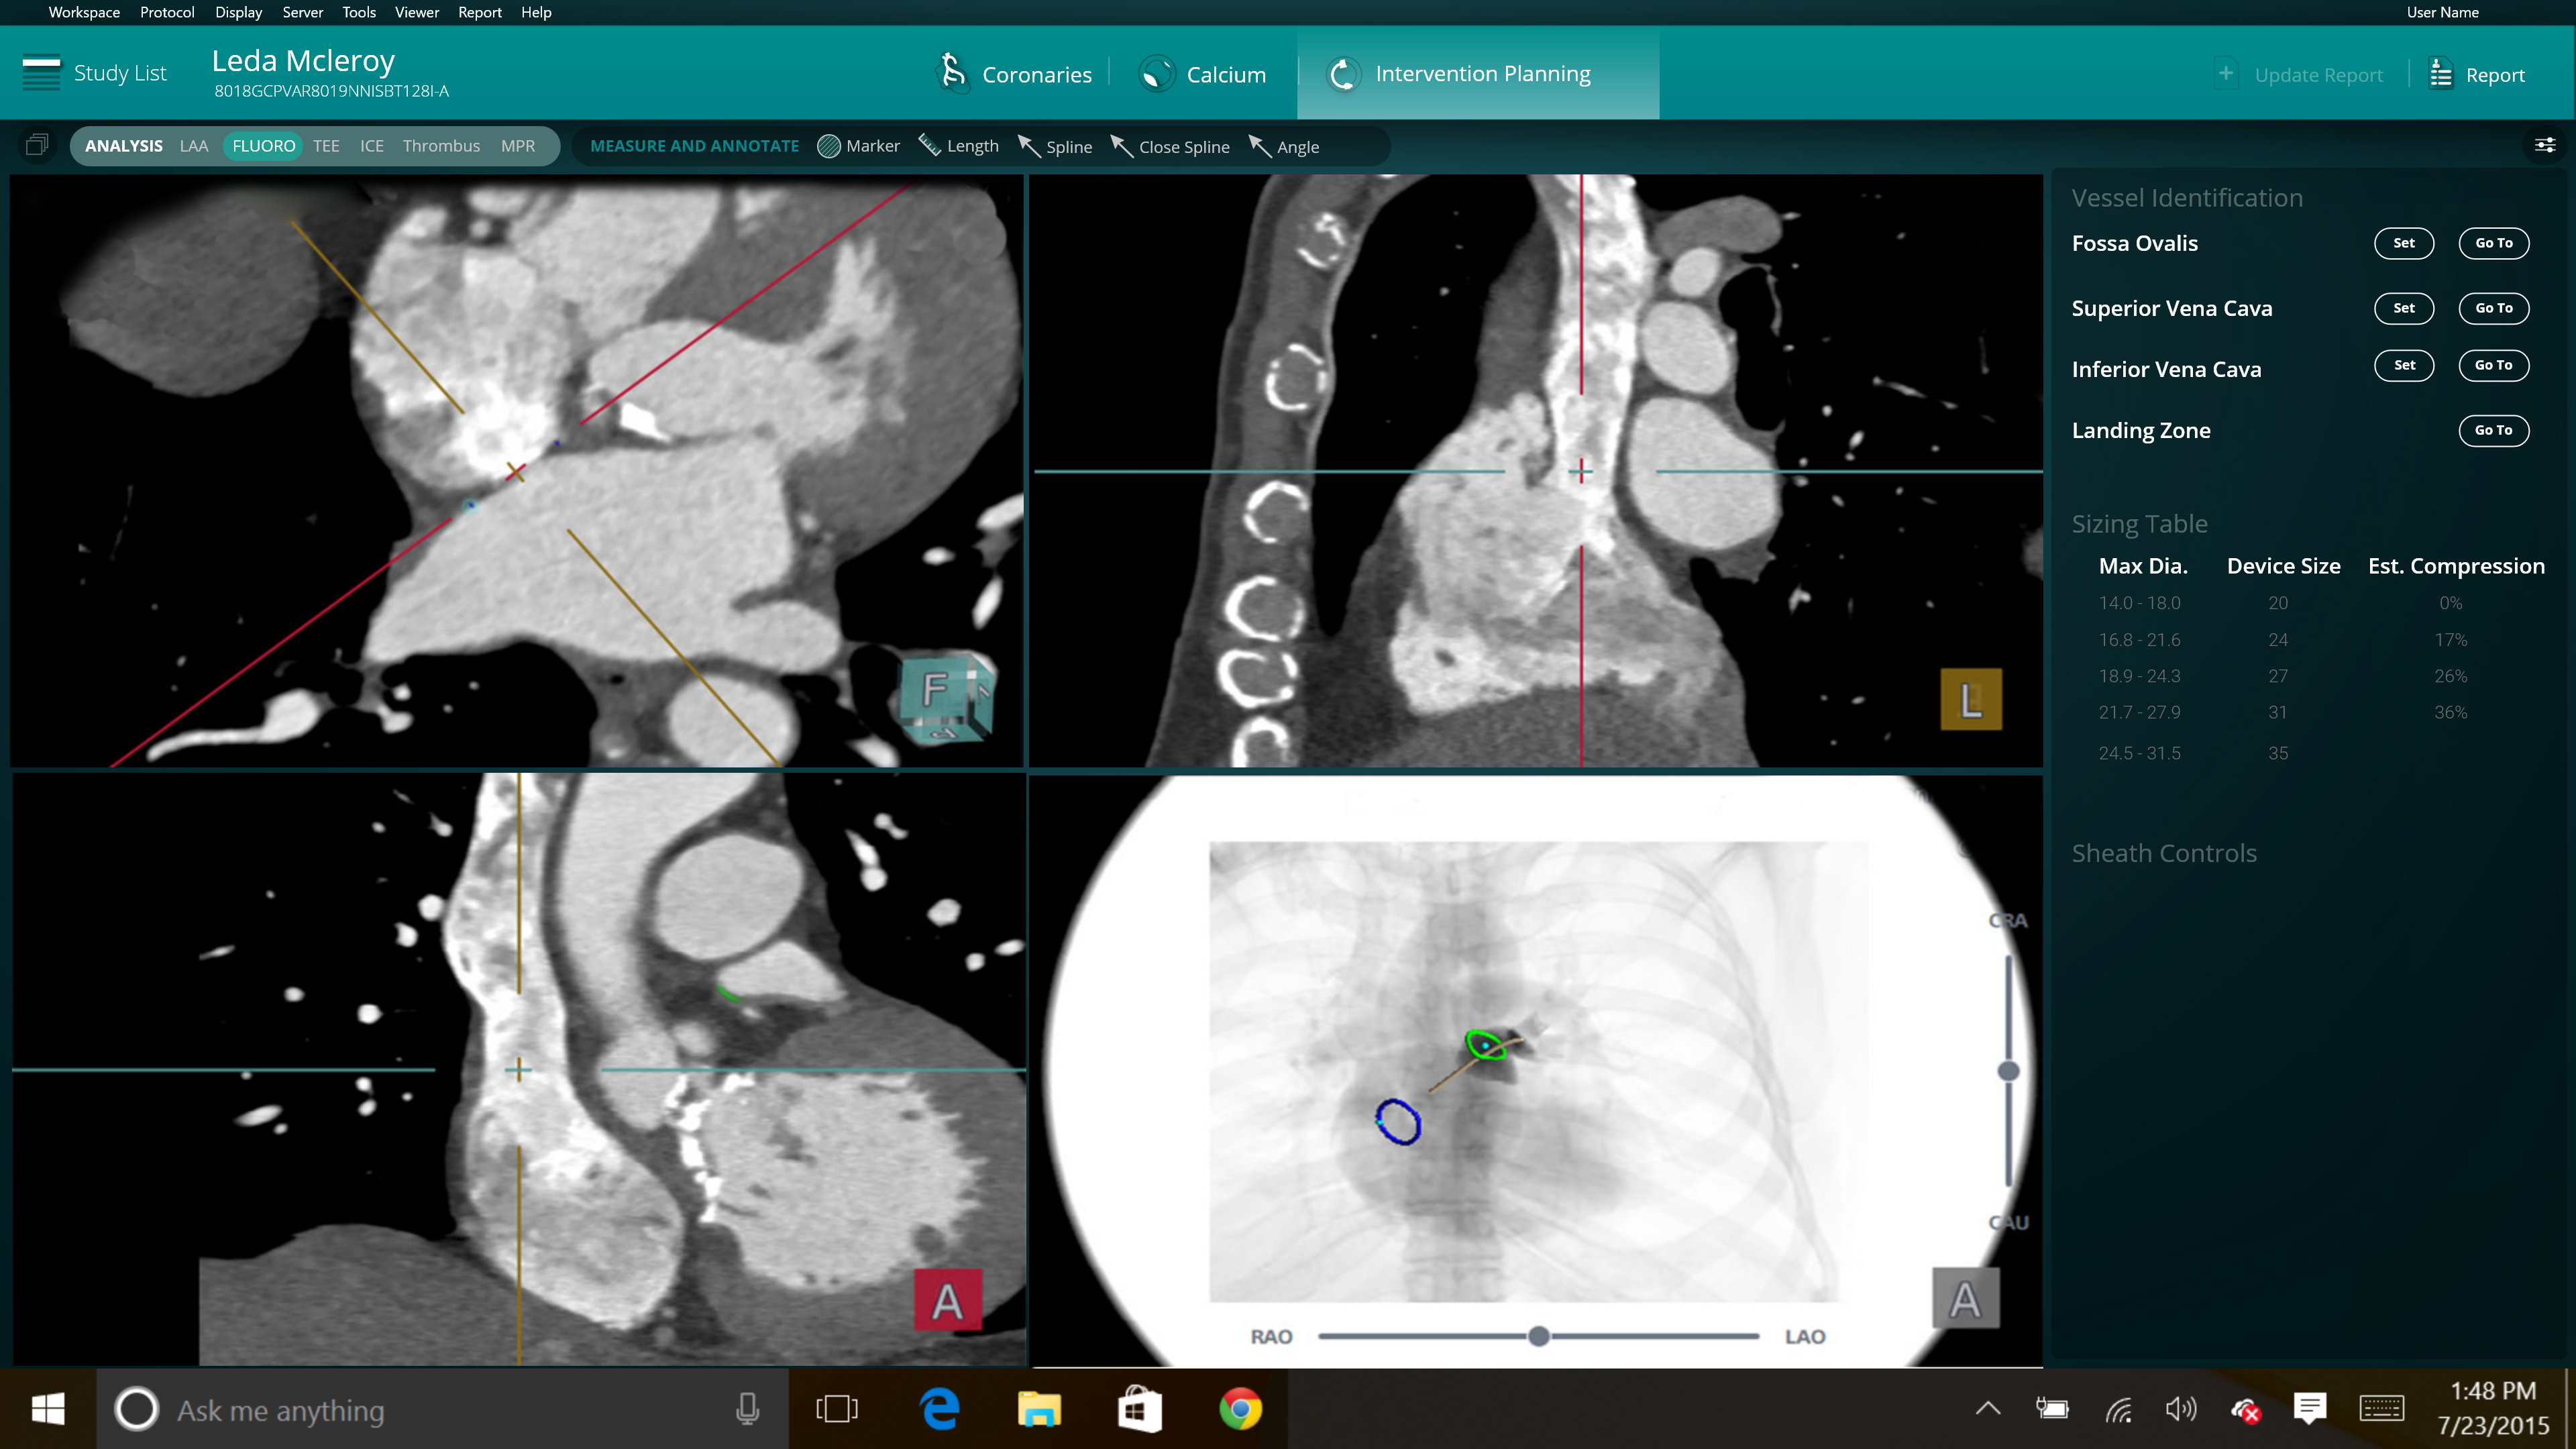
Task: Select the Length ruler tool
Action: (958, 146)
